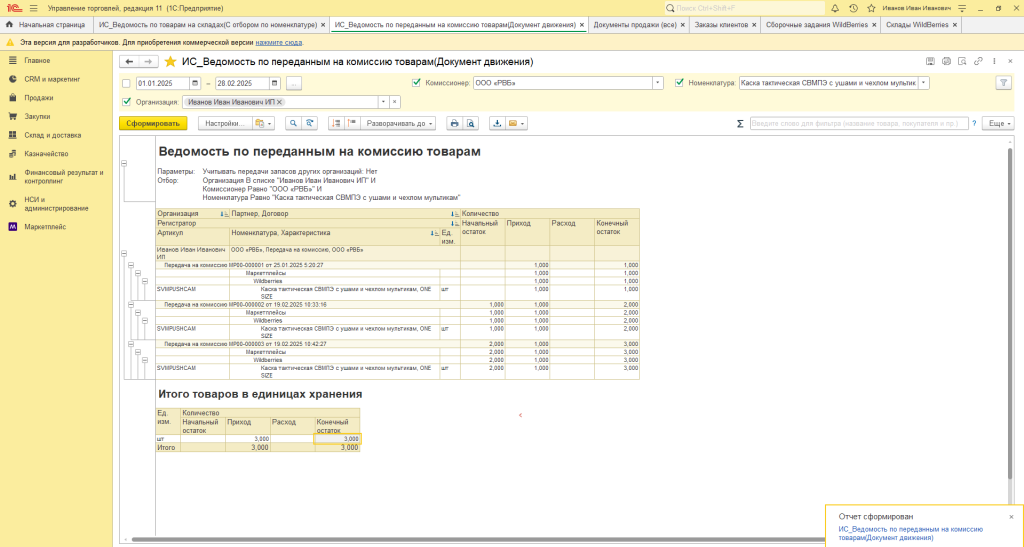Open the Еще menu dropdown
The width and height of the screenshot is (1024, 547).
(1000, 123)
